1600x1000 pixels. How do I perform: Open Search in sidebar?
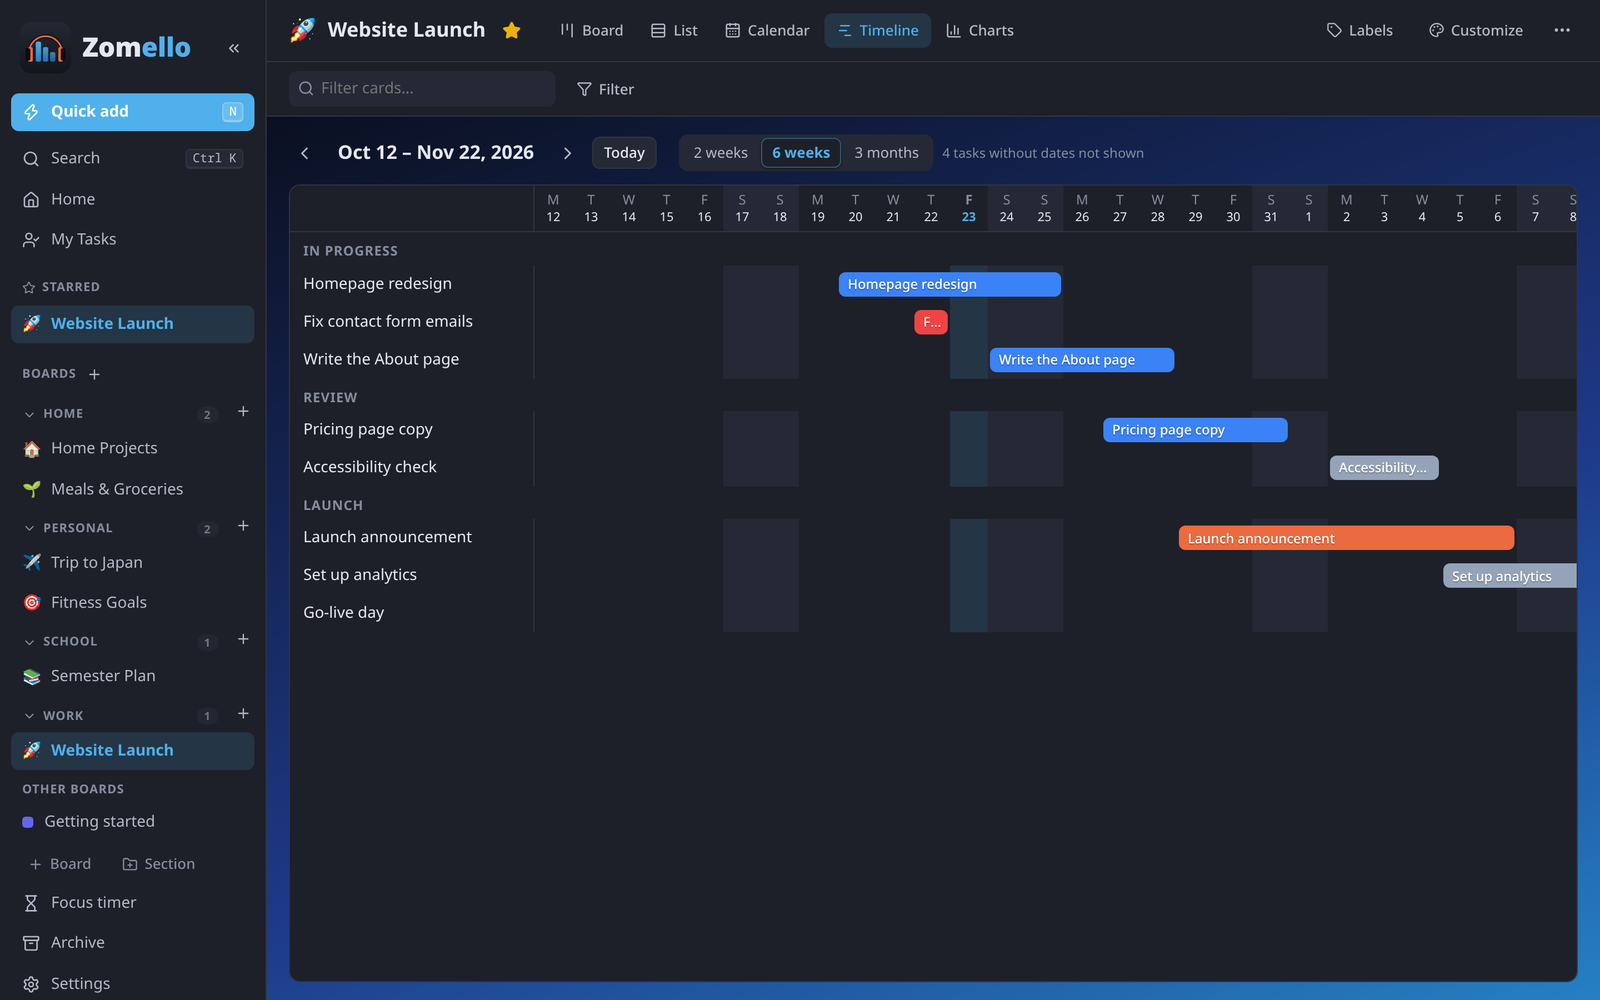132,158
